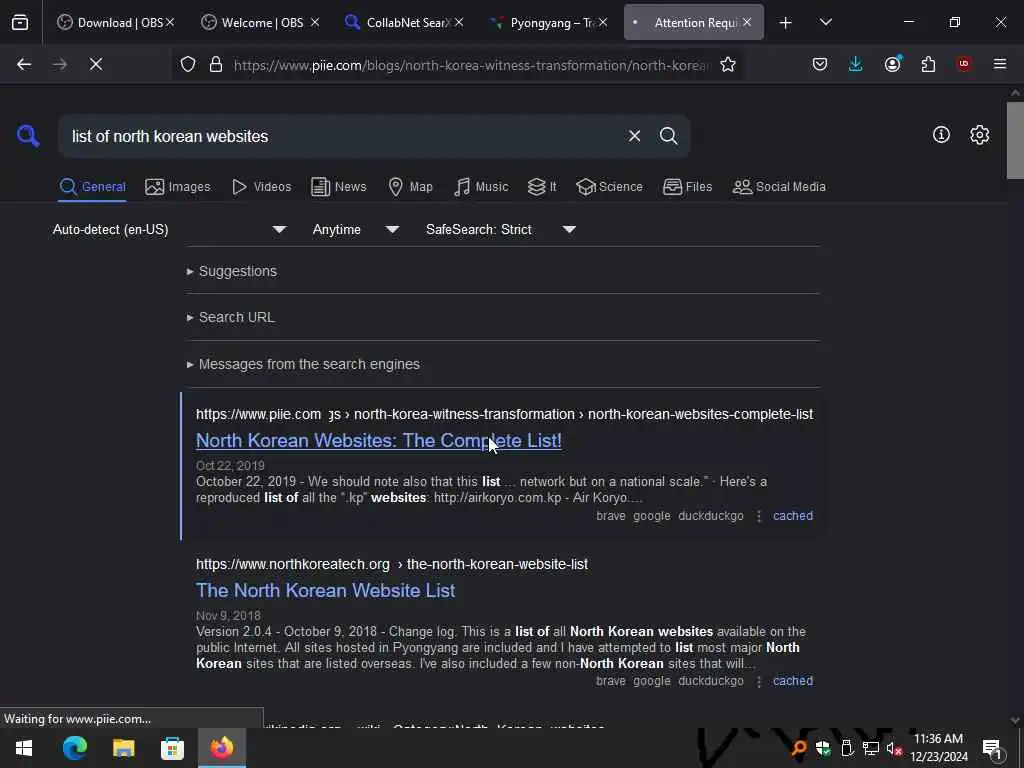Open the Anytime time range dropdown
The height and width of the screenshot is (768, 1024).
355,229
